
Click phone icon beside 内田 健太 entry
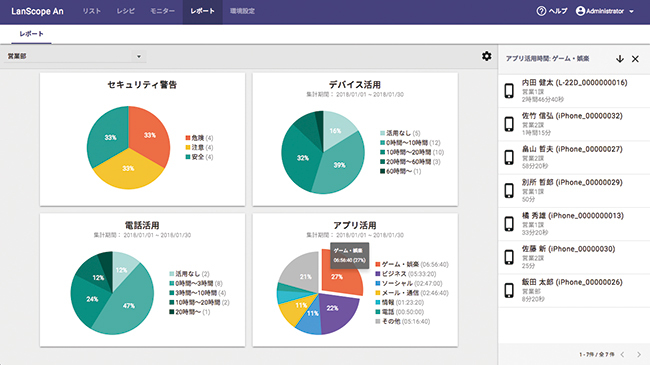[509, 91]
